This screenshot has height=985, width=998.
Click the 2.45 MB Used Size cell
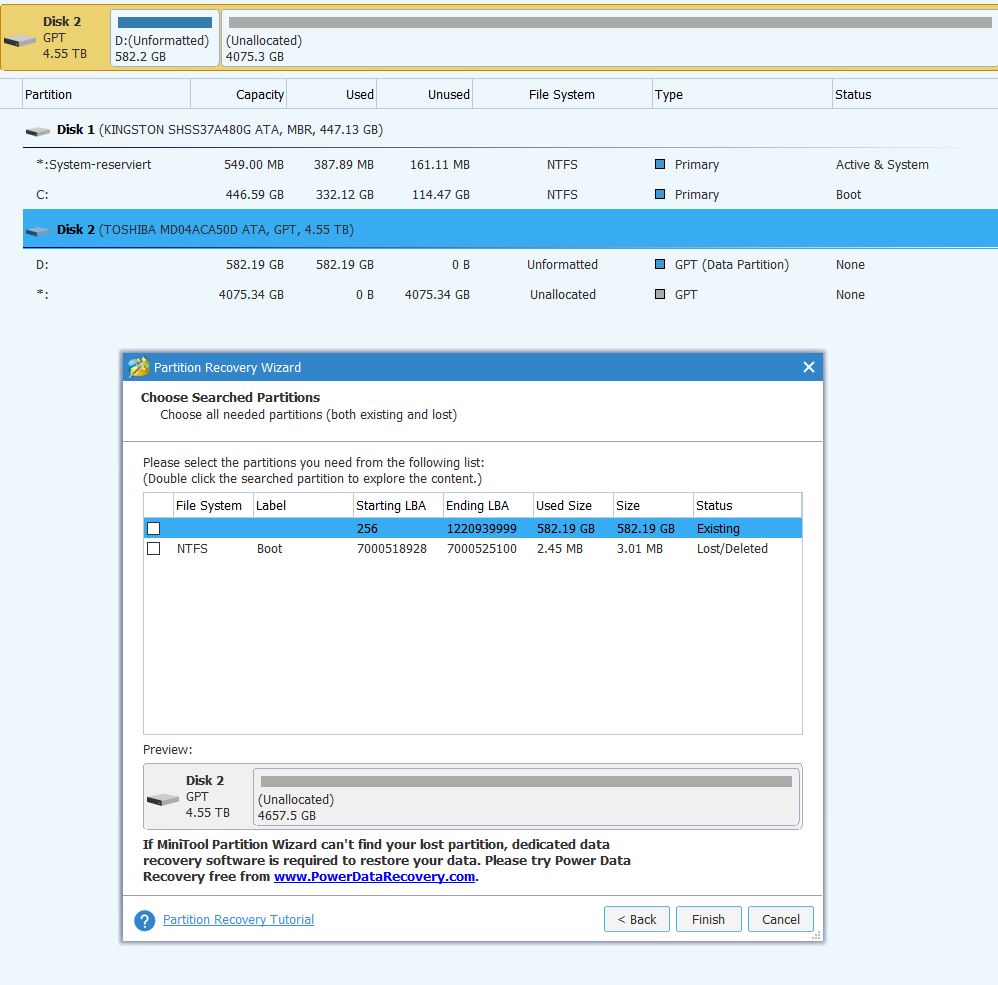[x=559, y=548]
